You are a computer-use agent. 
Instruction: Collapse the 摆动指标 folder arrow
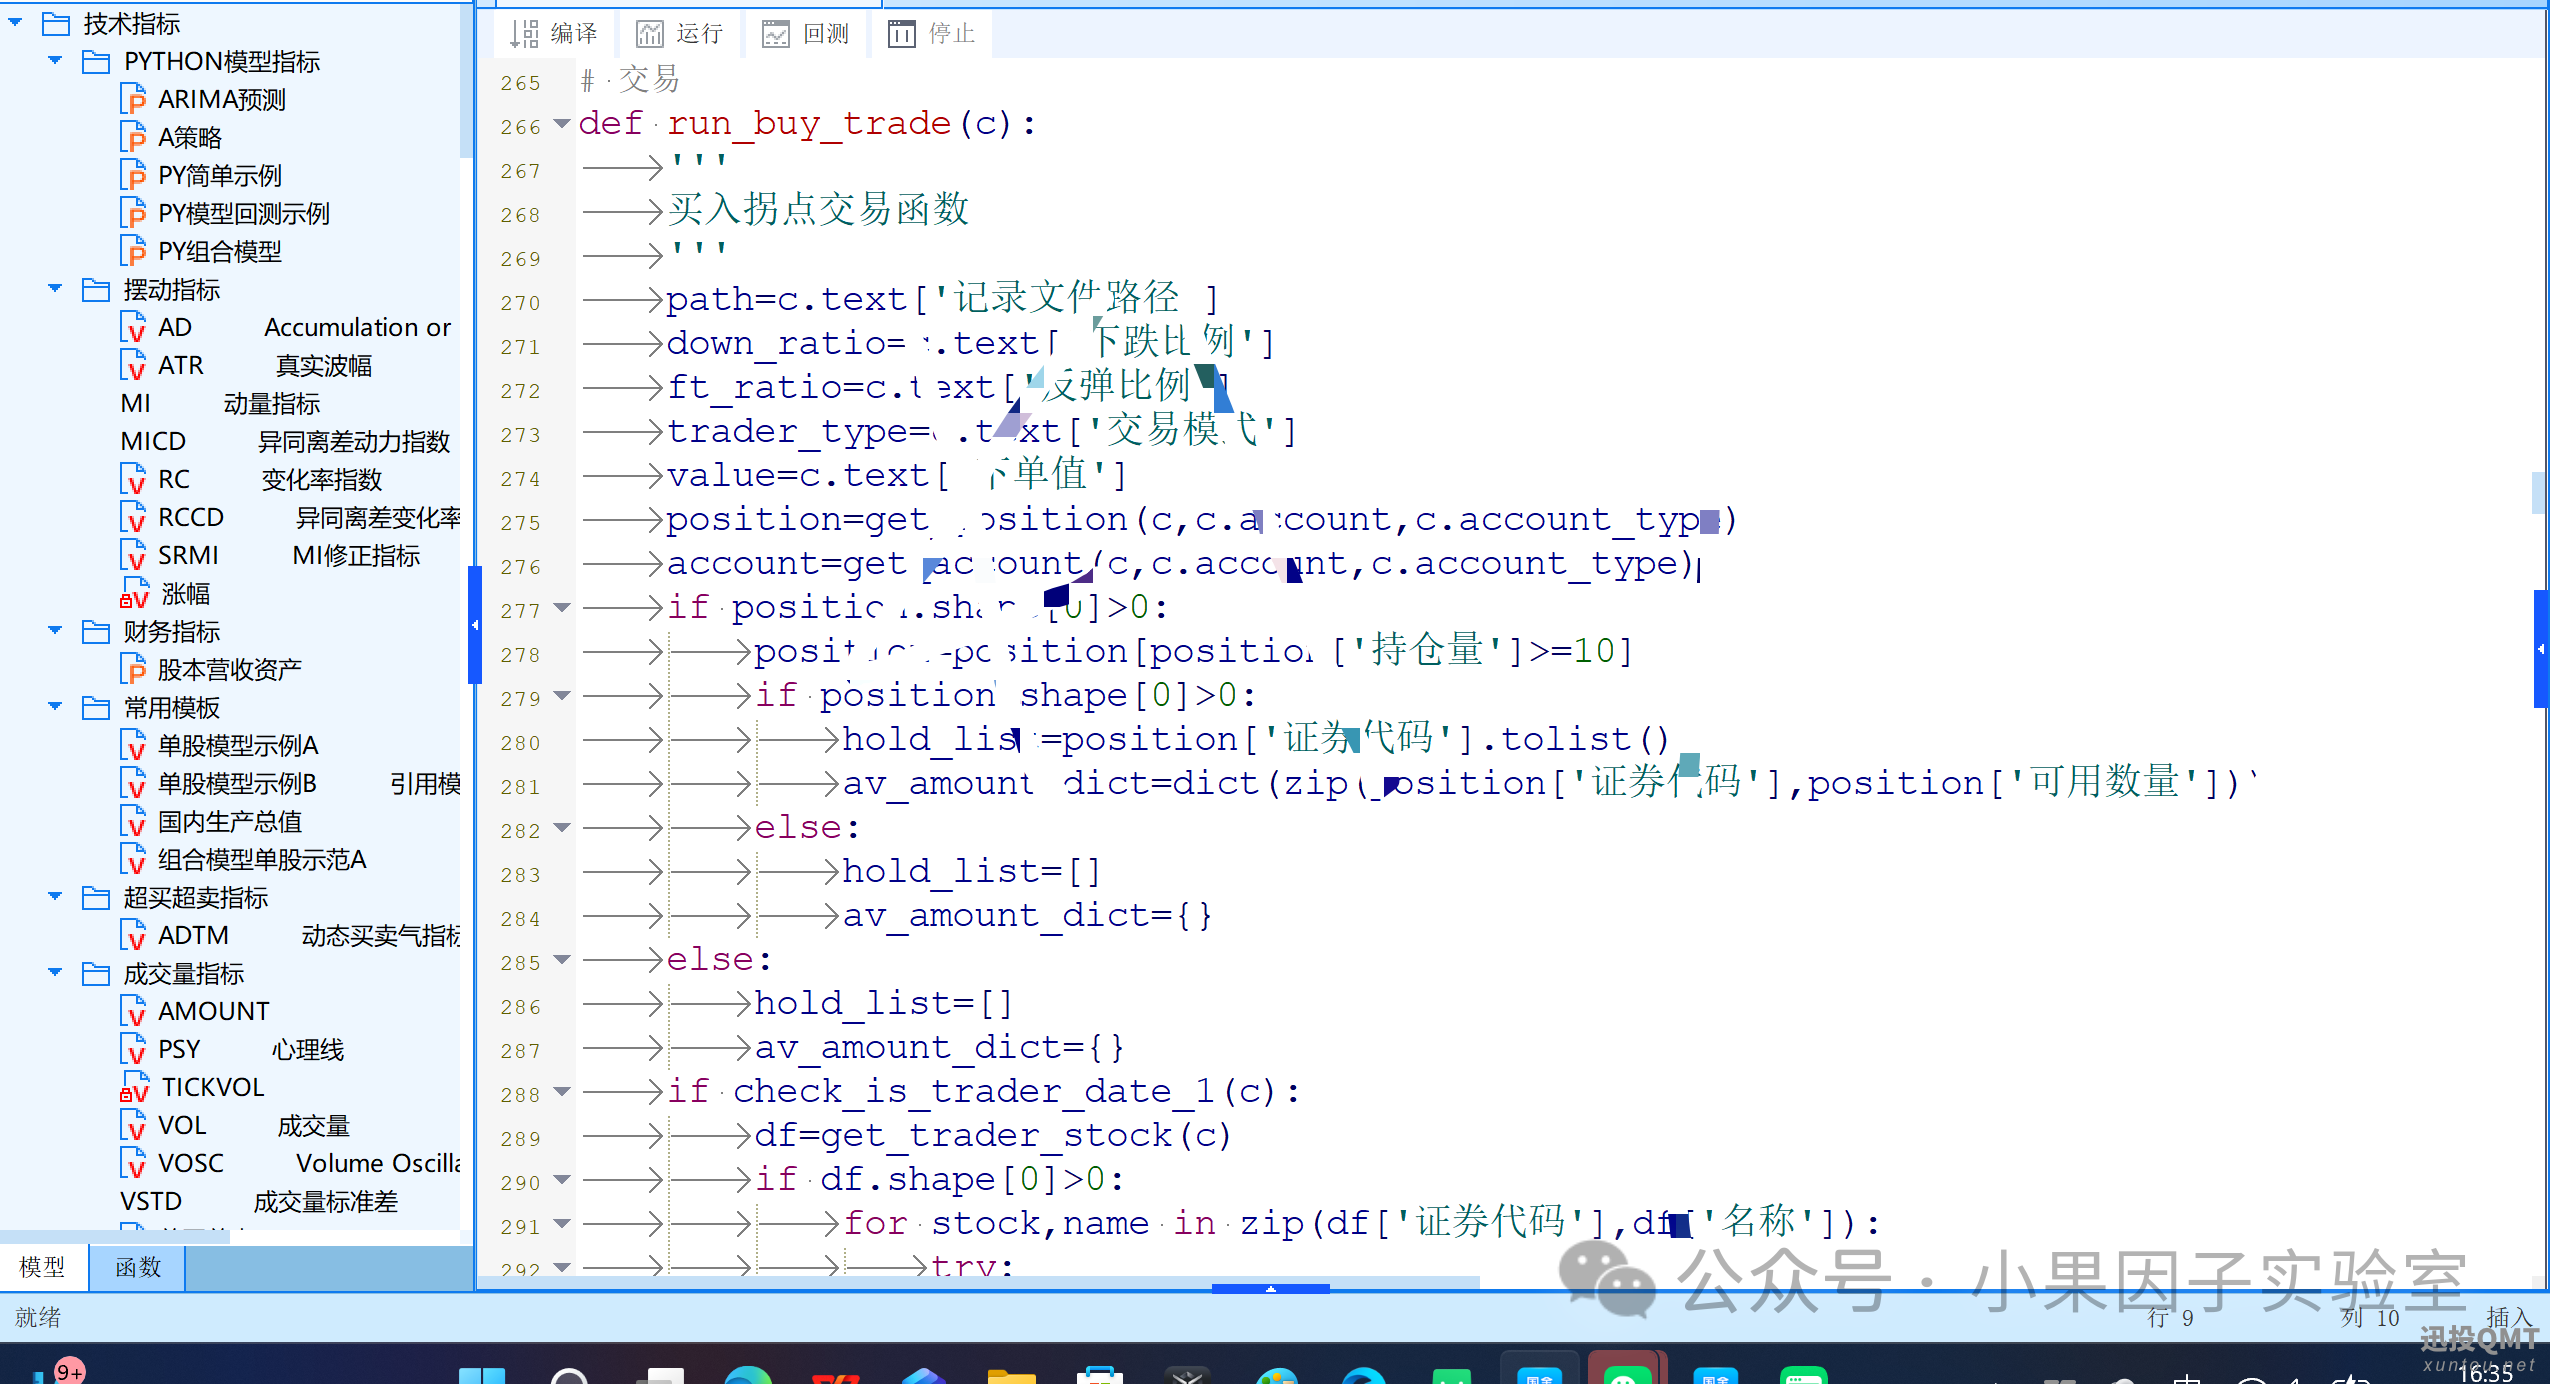point(55,288)
